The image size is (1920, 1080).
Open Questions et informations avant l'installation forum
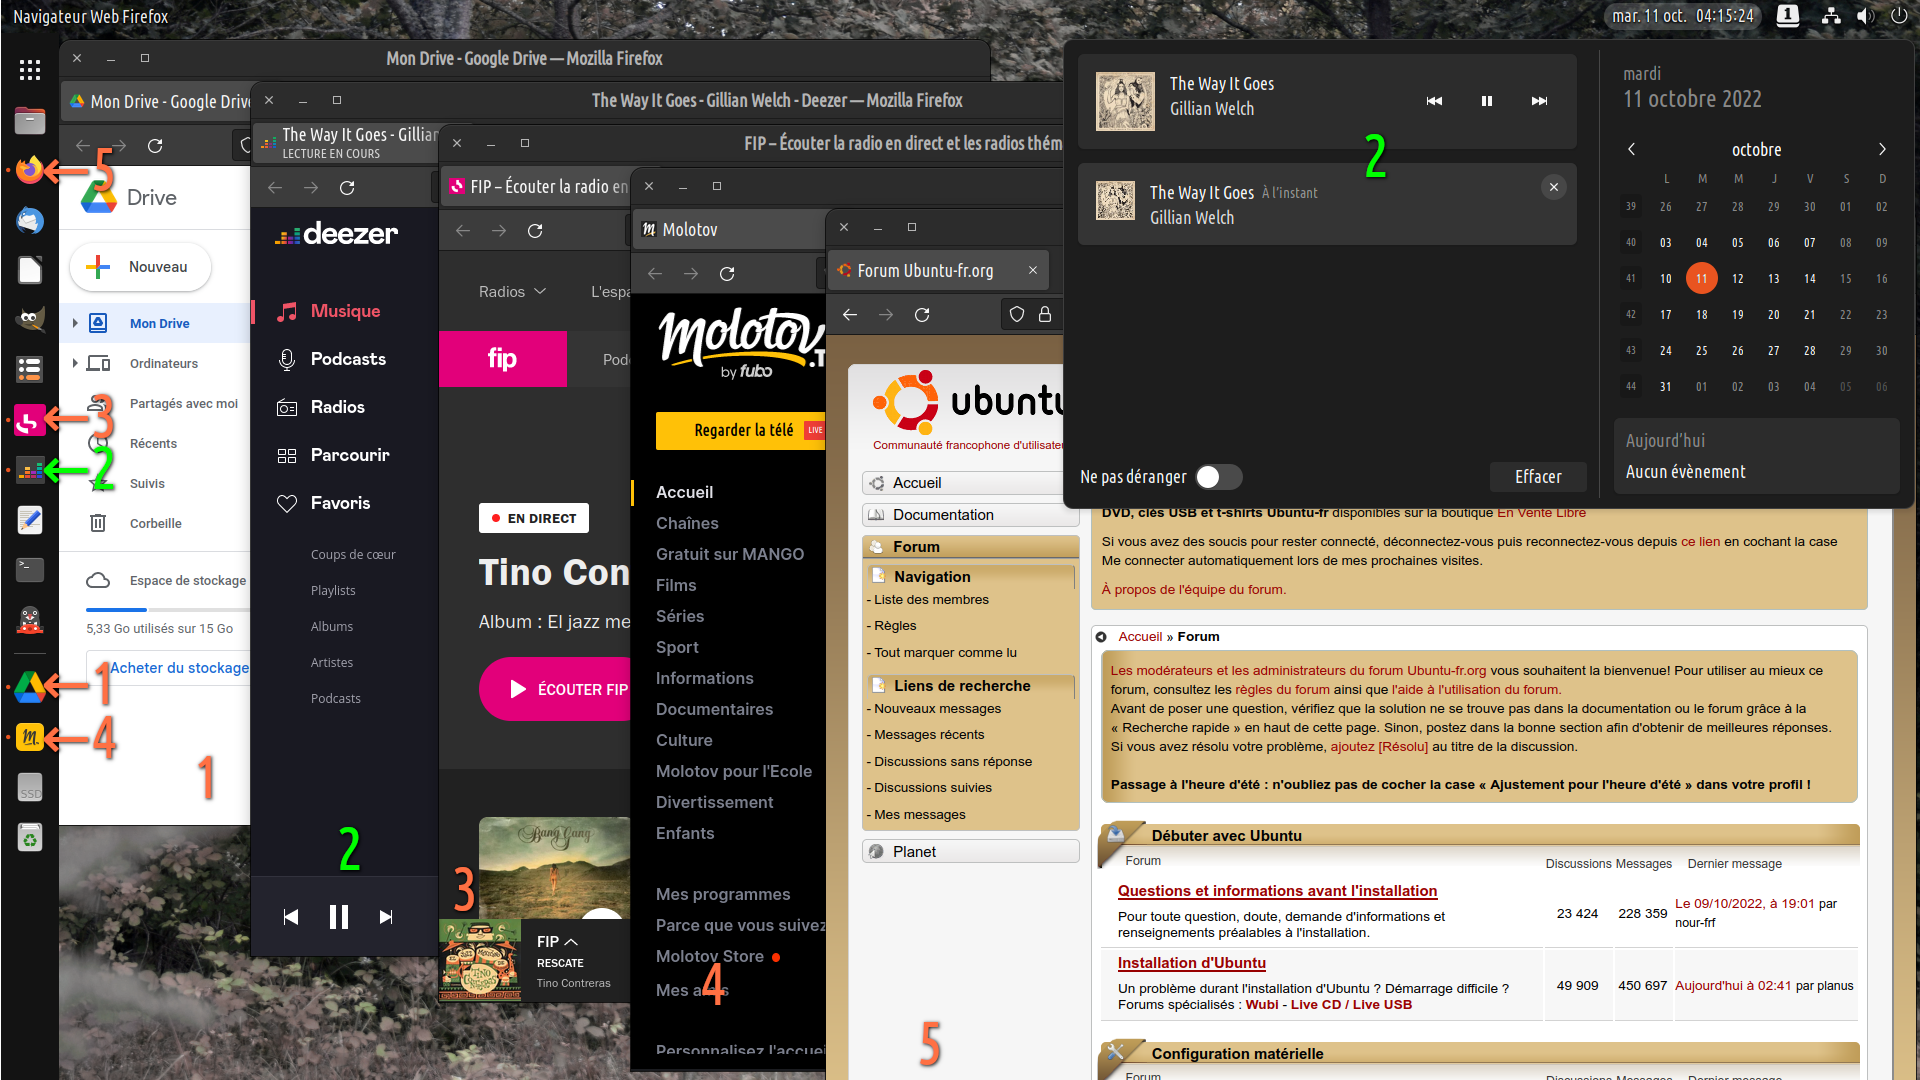click(x=1277, y=891)
